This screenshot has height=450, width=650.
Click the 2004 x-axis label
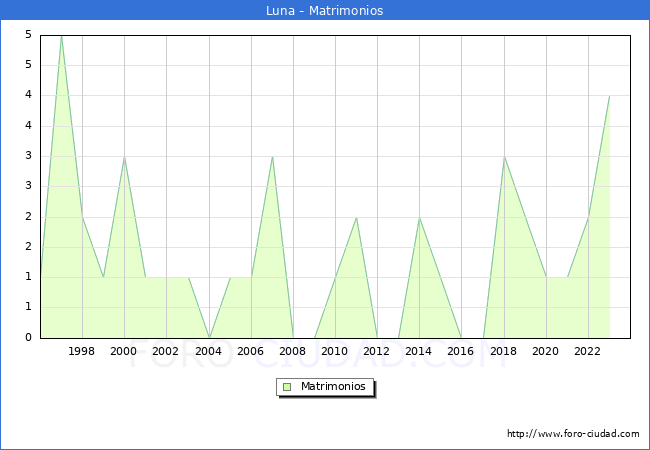pyautogui.click(x=209, y=351)
